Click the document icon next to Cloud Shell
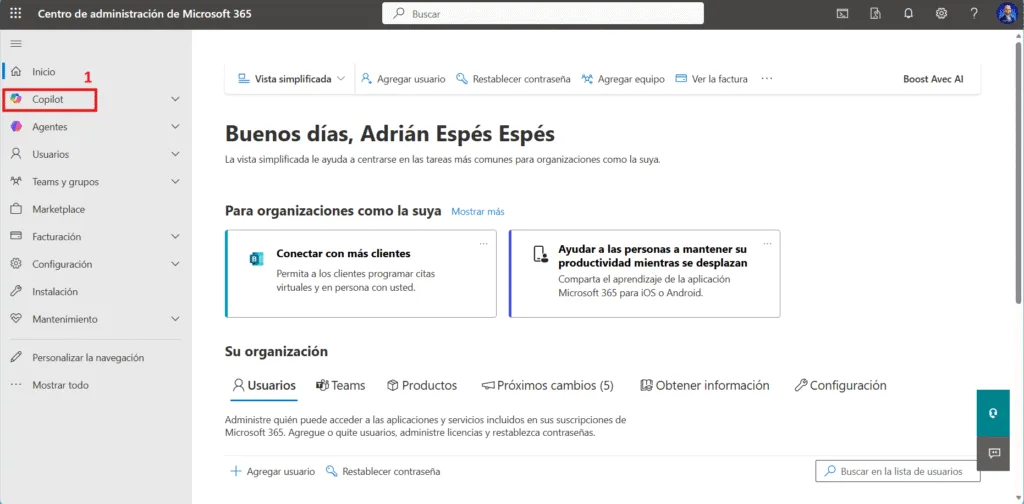1024x504 pixels. [x=876, y=14]
